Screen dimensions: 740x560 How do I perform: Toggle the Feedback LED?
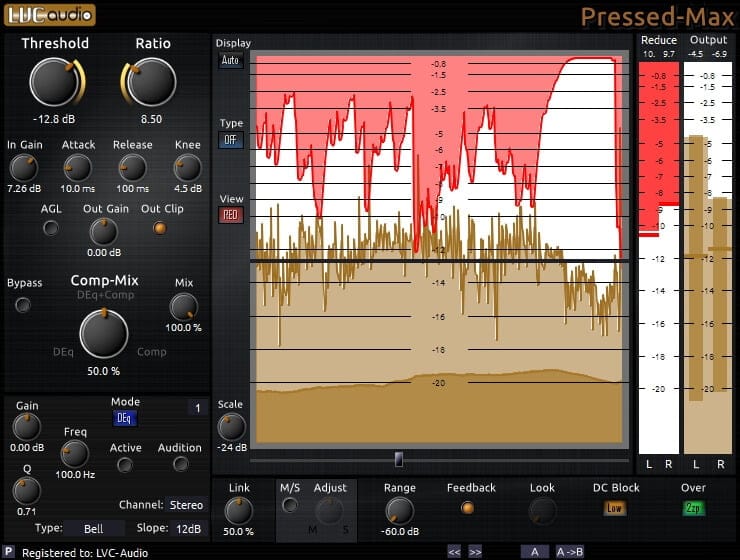pyautogui.click(x=467, y=508)
